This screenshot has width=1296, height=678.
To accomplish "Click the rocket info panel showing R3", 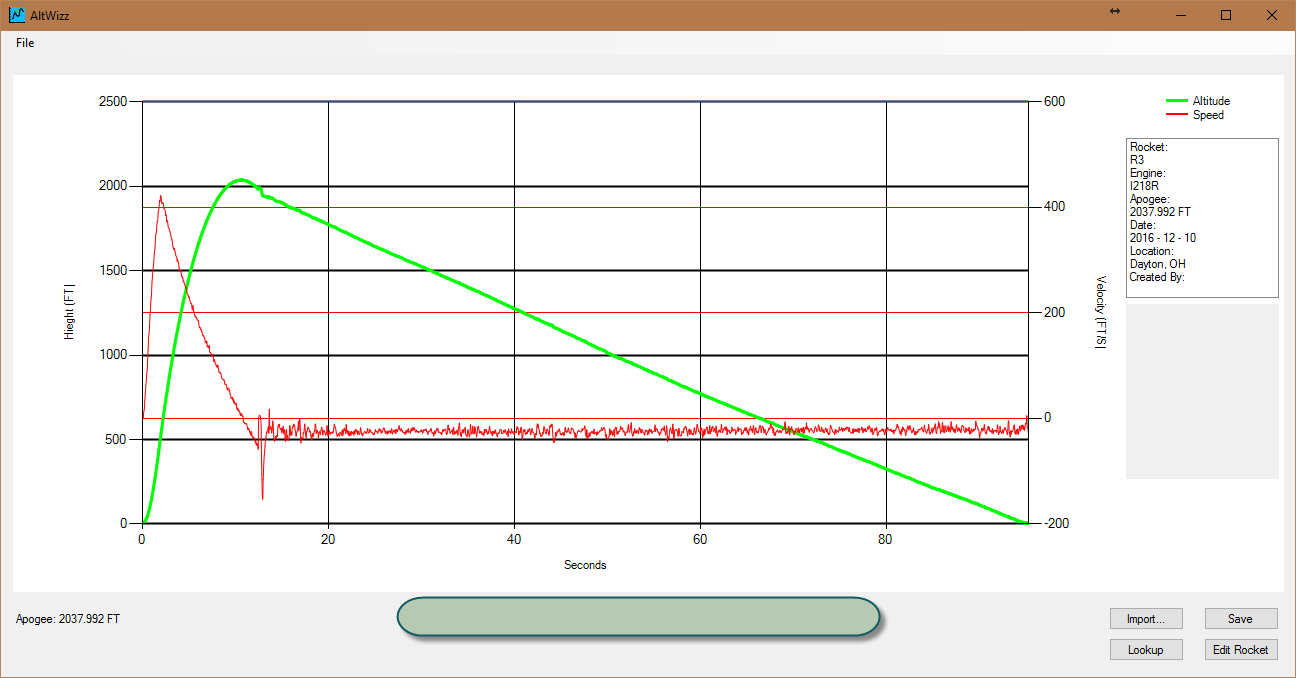I will (x=1201, y=220).
